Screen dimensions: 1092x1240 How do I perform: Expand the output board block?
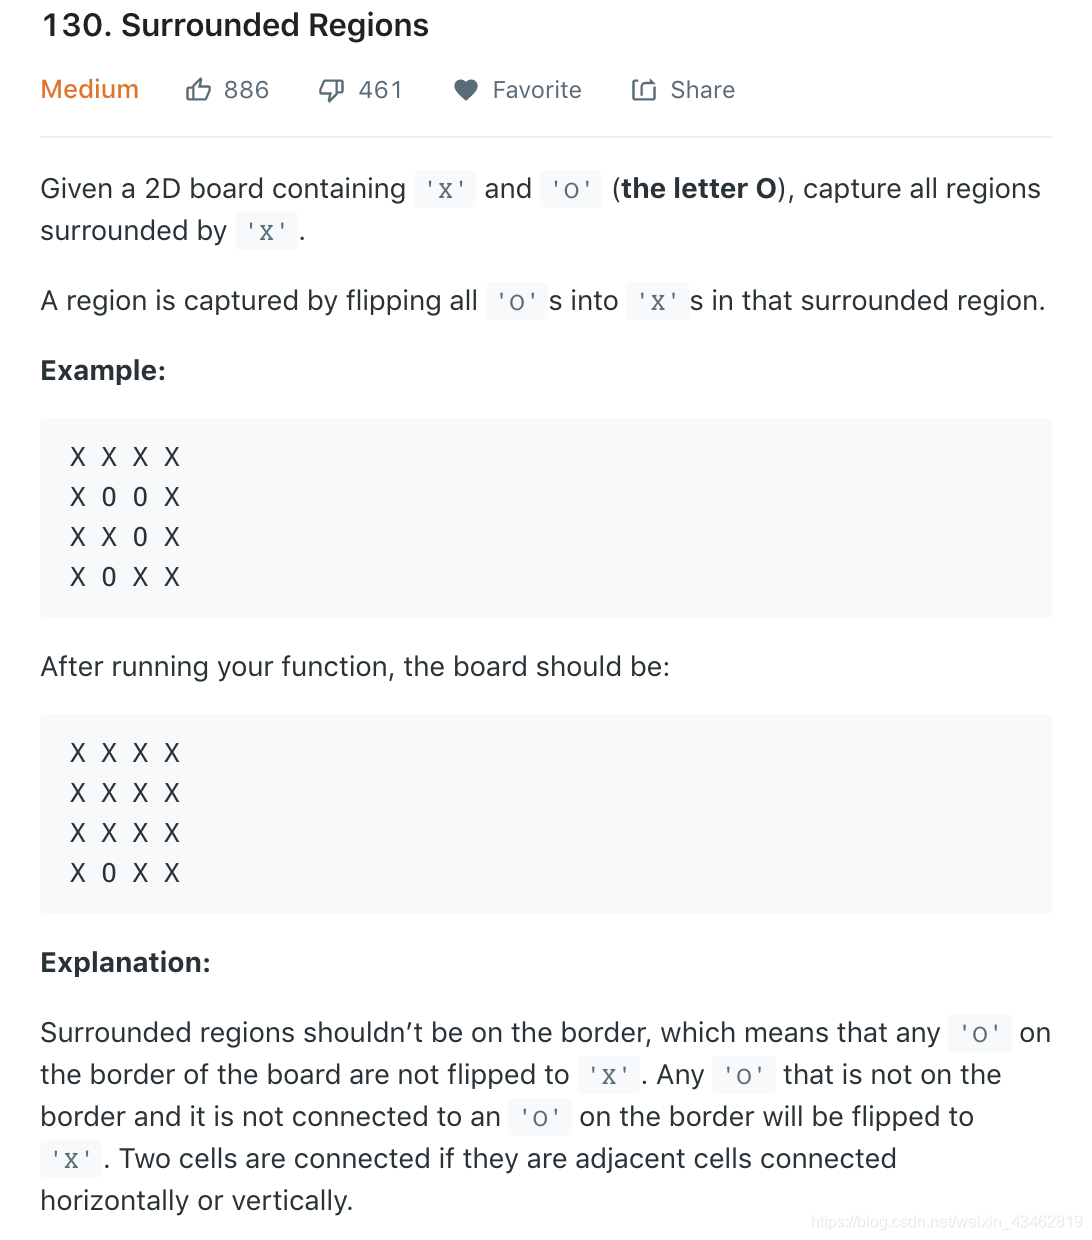coord(545,812)
